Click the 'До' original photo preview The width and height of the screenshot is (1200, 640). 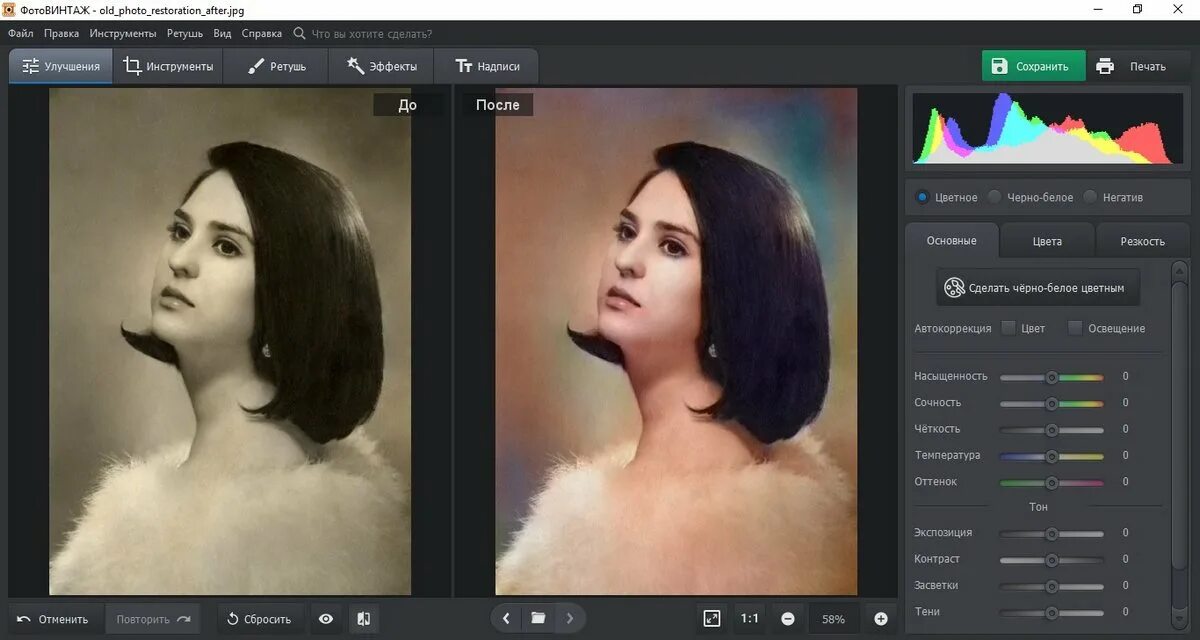[x=230, y=341]
